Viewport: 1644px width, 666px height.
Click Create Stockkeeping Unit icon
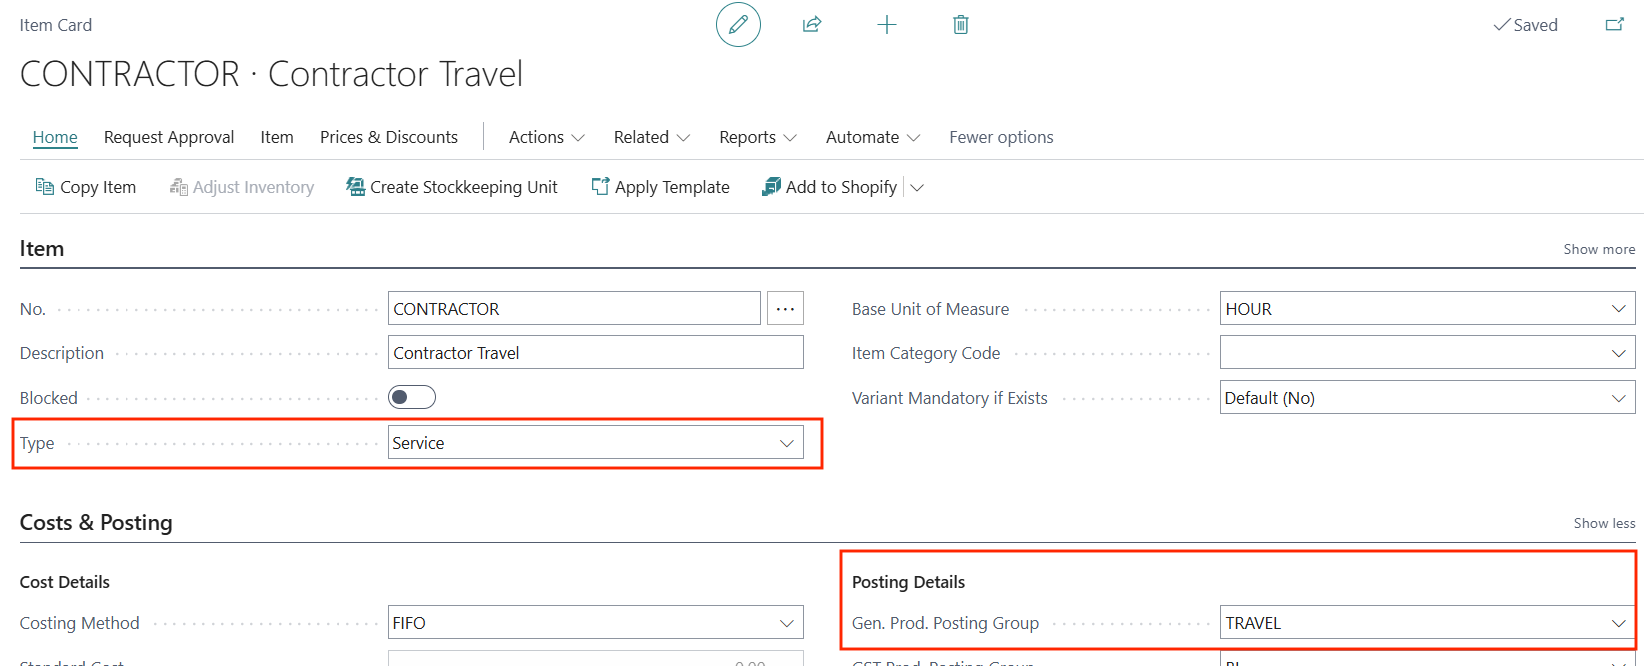pos(355,187)
